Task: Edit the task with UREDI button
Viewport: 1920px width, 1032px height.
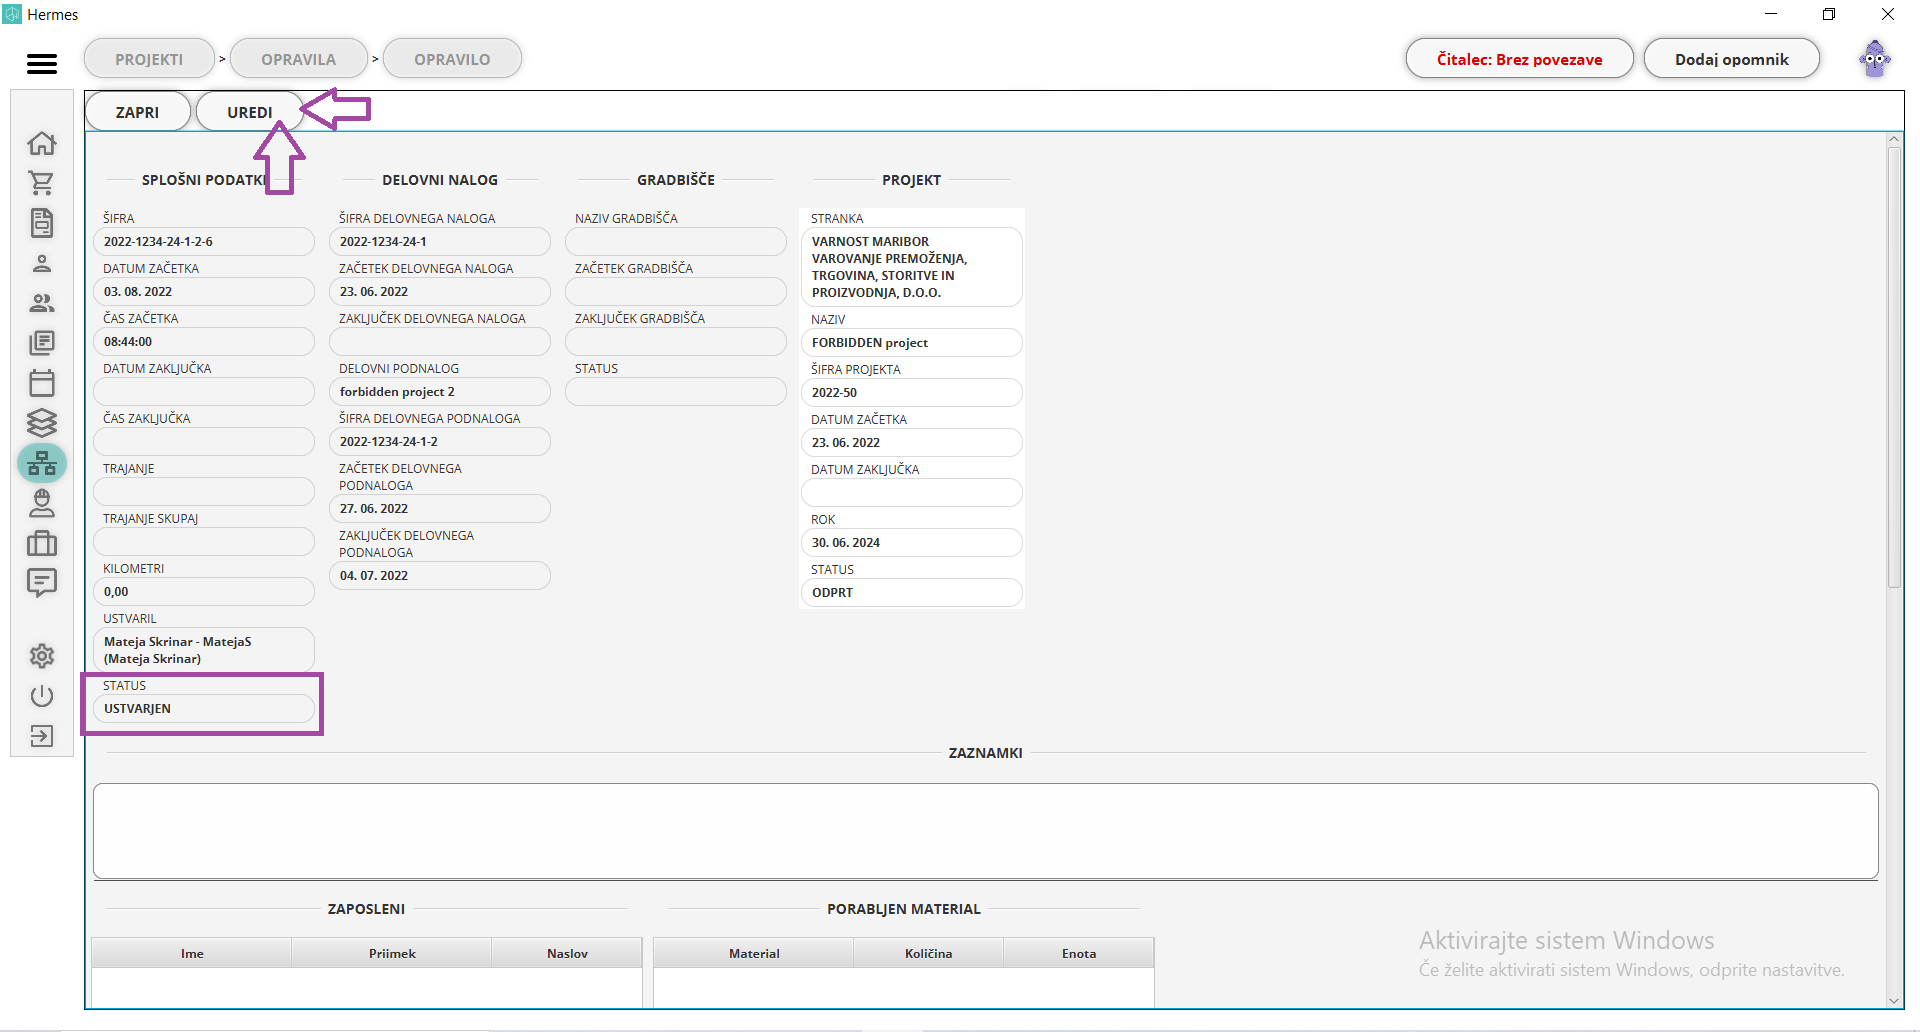Action: coord(250,112)
